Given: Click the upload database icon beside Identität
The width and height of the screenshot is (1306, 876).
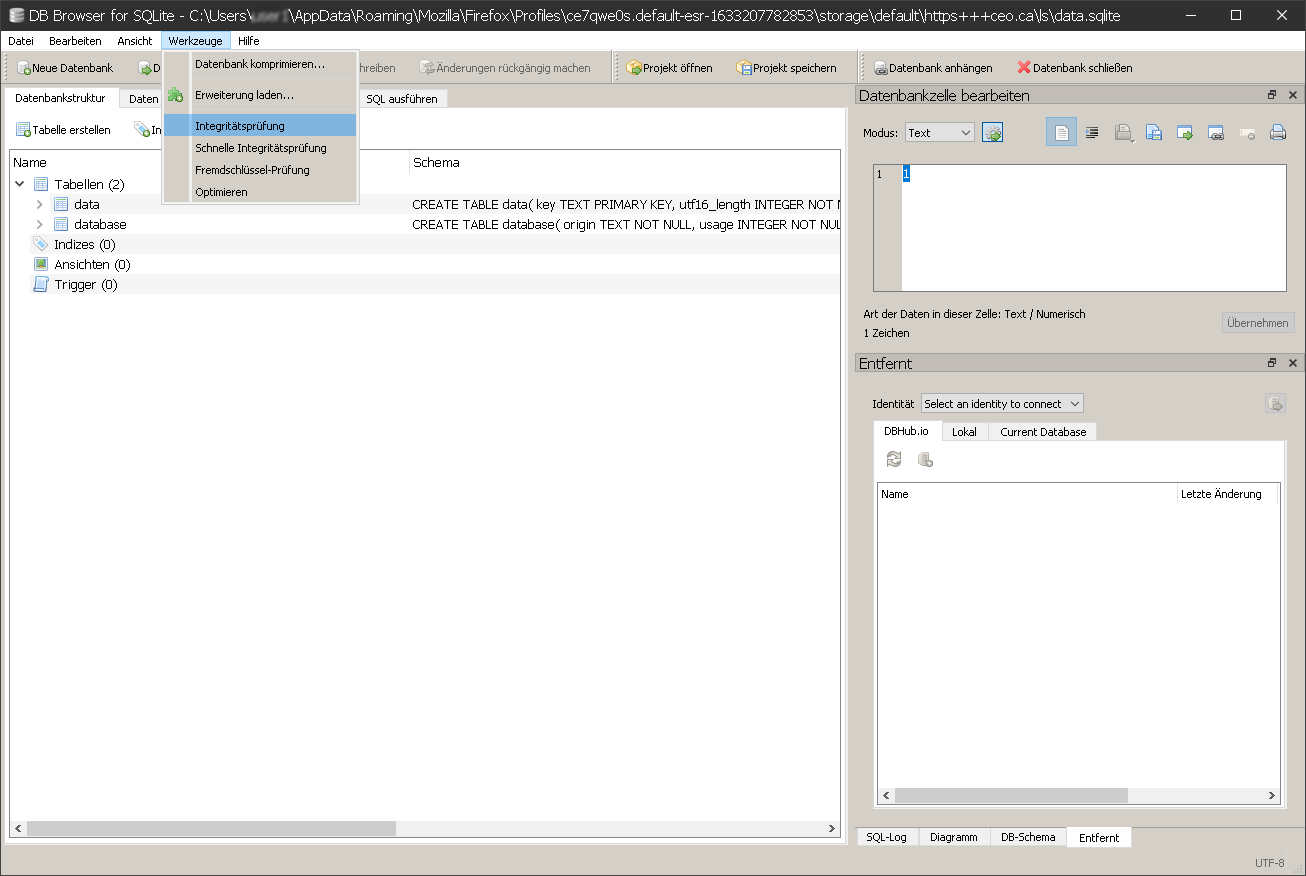Looking at the screenshot, I should [x=1275, y=404].
